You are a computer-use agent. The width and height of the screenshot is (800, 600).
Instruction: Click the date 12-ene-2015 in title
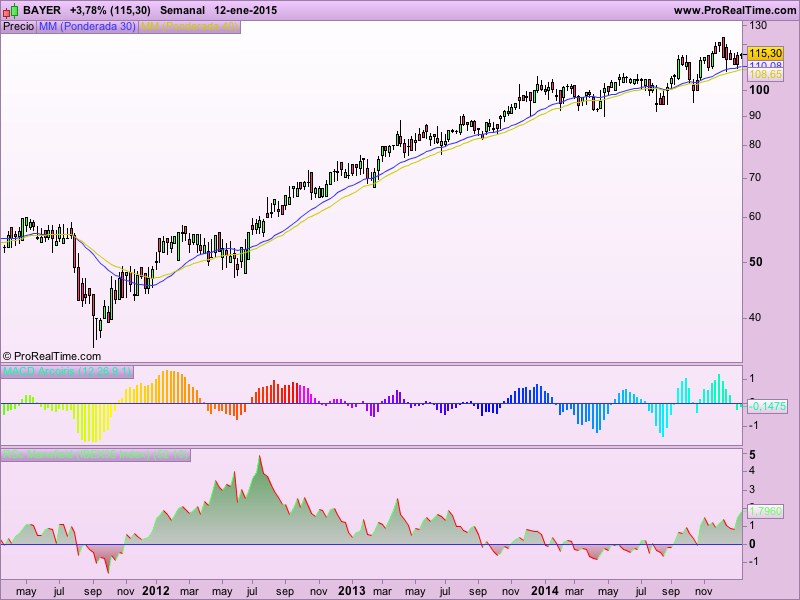(x=246, y=10)
